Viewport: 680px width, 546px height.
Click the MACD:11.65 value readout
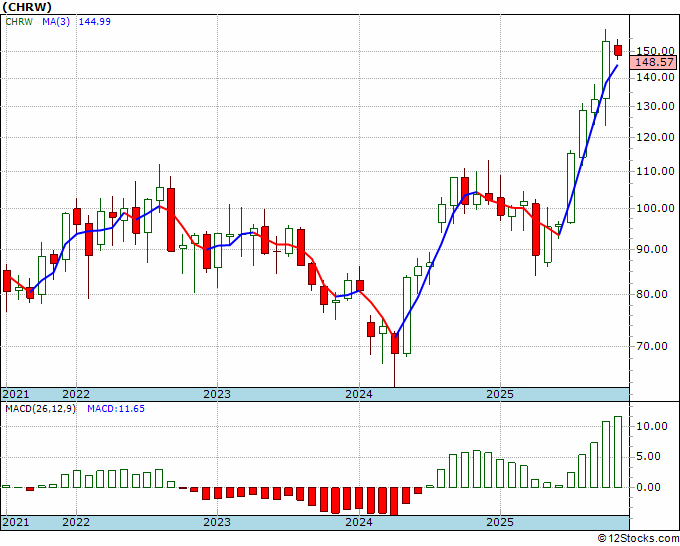click(x=116, y=409)
